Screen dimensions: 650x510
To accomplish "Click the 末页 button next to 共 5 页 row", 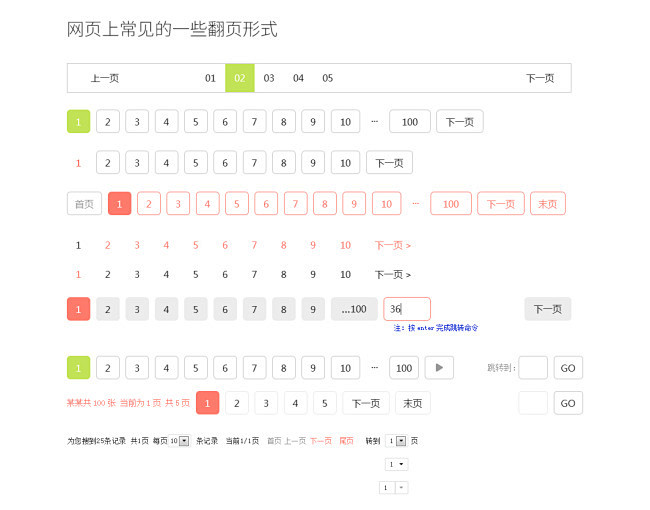I will tap(412, 403).
